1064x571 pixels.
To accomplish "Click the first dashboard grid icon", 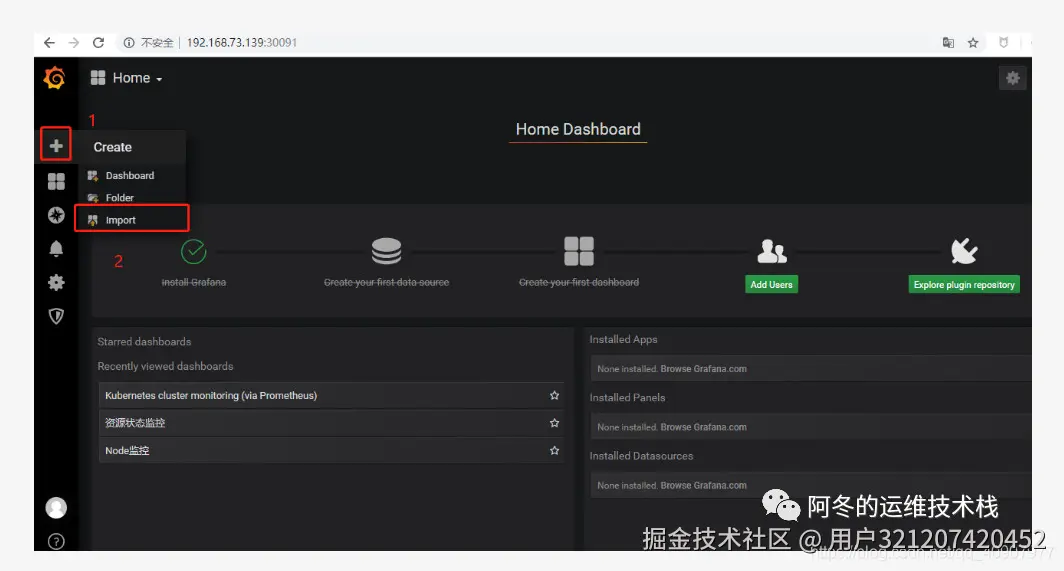I will point(579,251).
